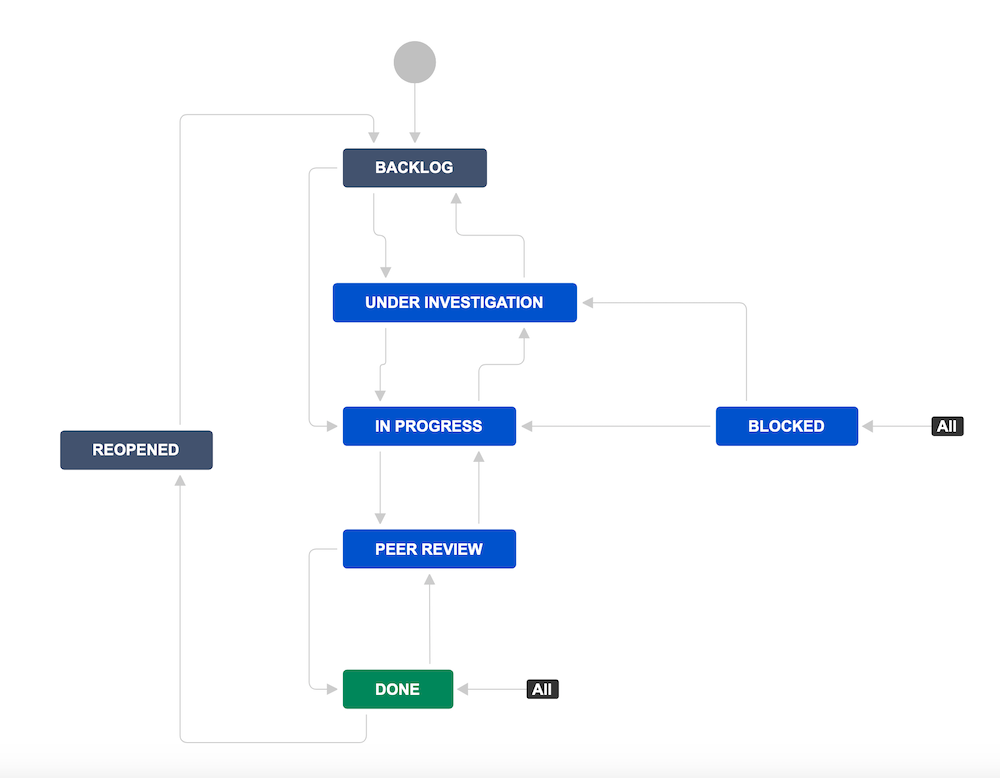The width and height of the screenshot is (1000, 778).
Task: Click the All label next to BLOCKED
Action: click(946, 425)
